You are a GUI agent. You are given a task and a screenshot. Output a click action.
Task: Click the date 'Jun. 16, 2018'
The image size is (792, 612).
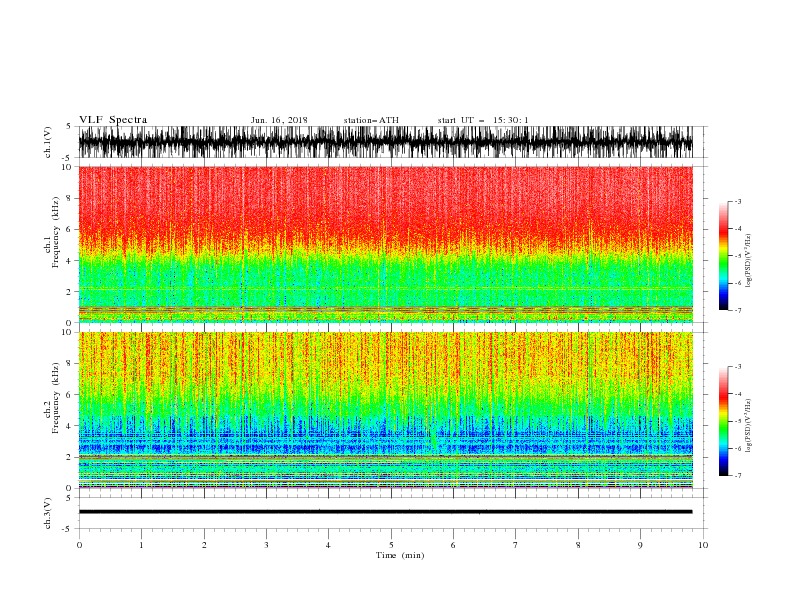click(x=279, y=120)
